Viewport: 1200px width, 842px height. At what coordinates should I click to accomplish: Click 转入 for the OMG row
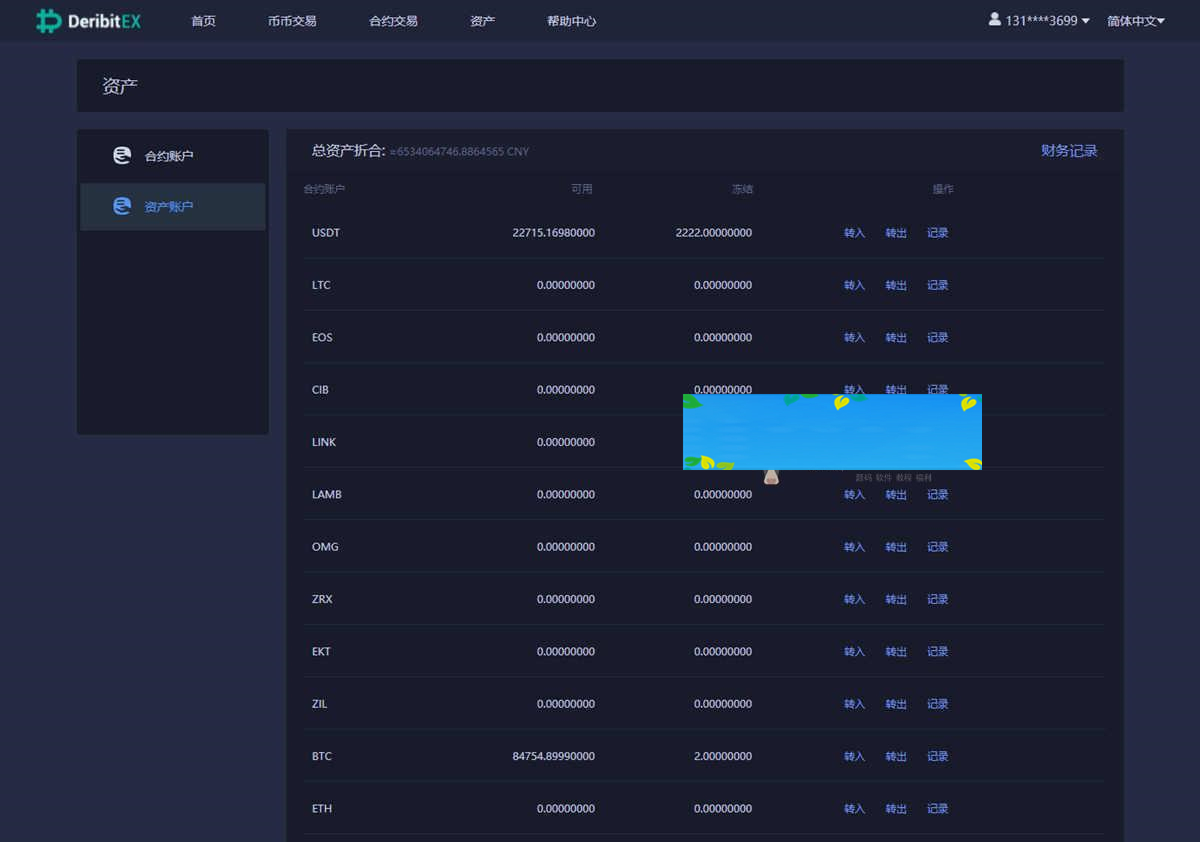pyautogui.click(x=854, y=548)
